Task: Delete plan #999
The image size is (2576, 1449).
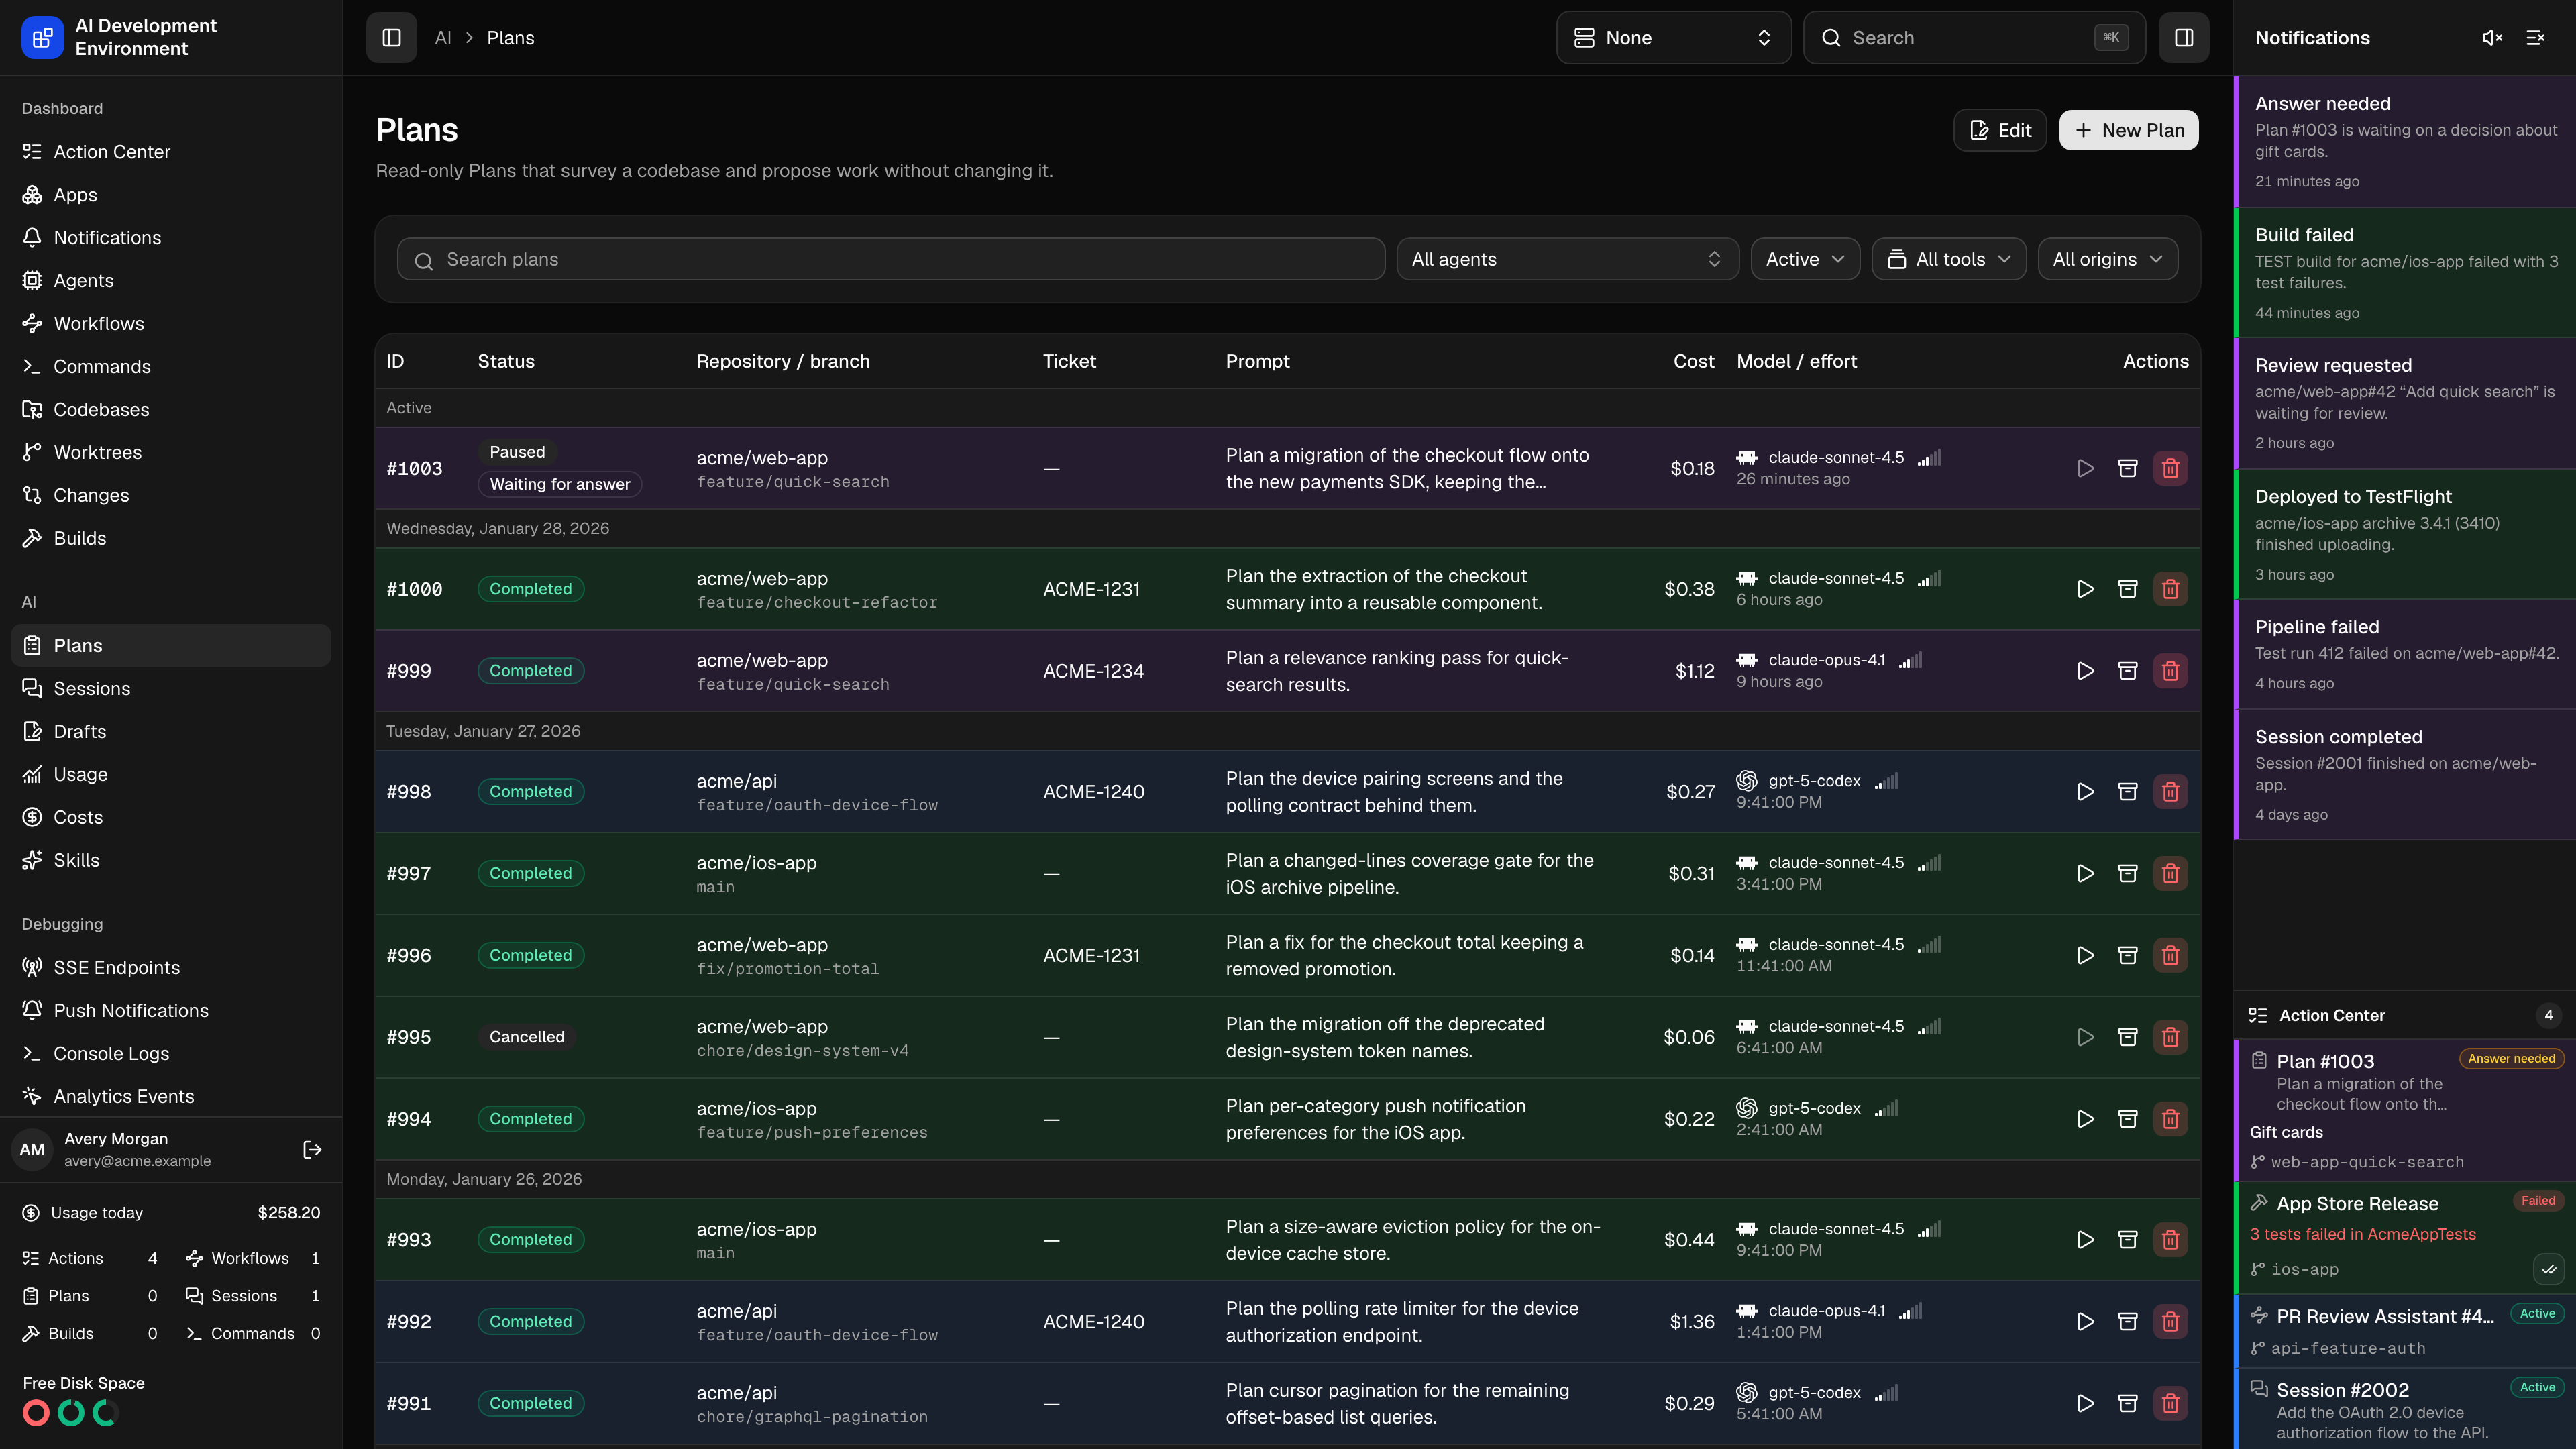Action: pos(2170,671)
